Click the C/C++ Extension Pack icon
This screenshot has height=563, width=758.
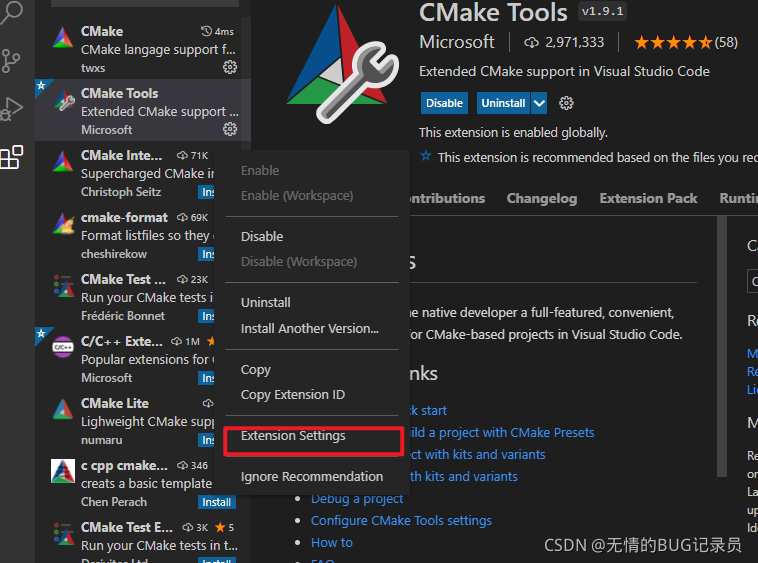(x=63, y=347)
